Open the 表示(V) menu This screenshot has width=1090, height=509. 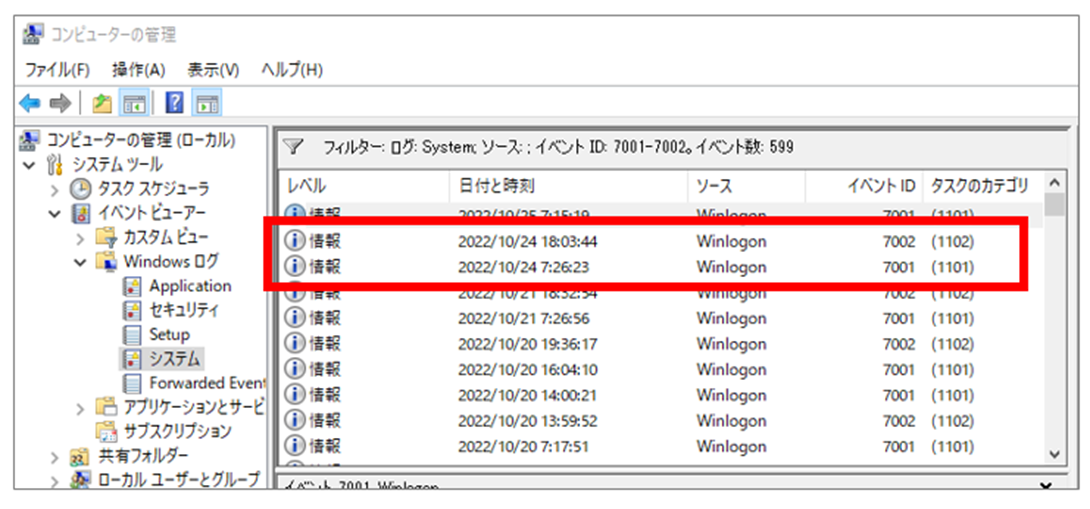coord(213,70)
